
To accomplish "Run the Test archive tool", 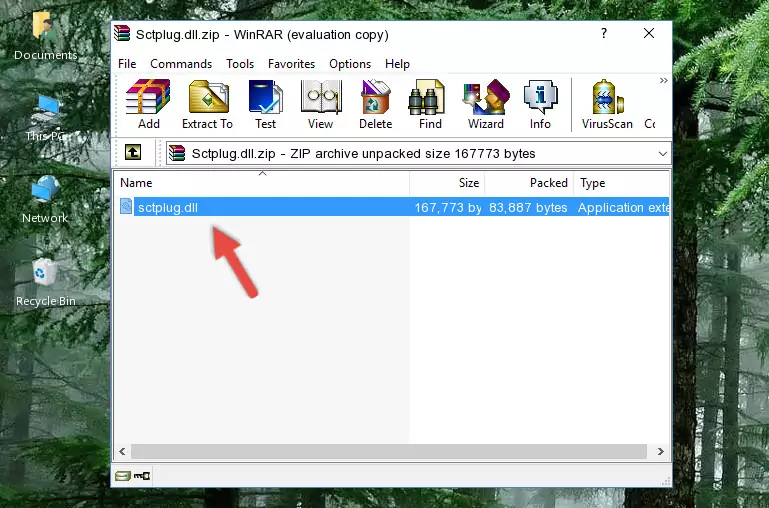I will [265, 104].
